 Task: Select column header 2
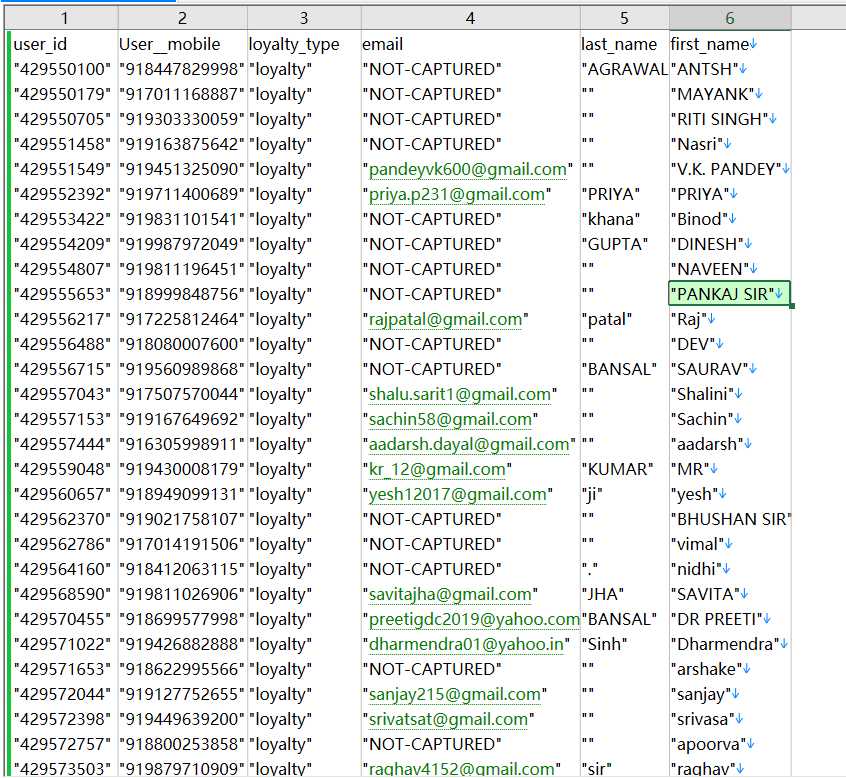tap(182, 18)
